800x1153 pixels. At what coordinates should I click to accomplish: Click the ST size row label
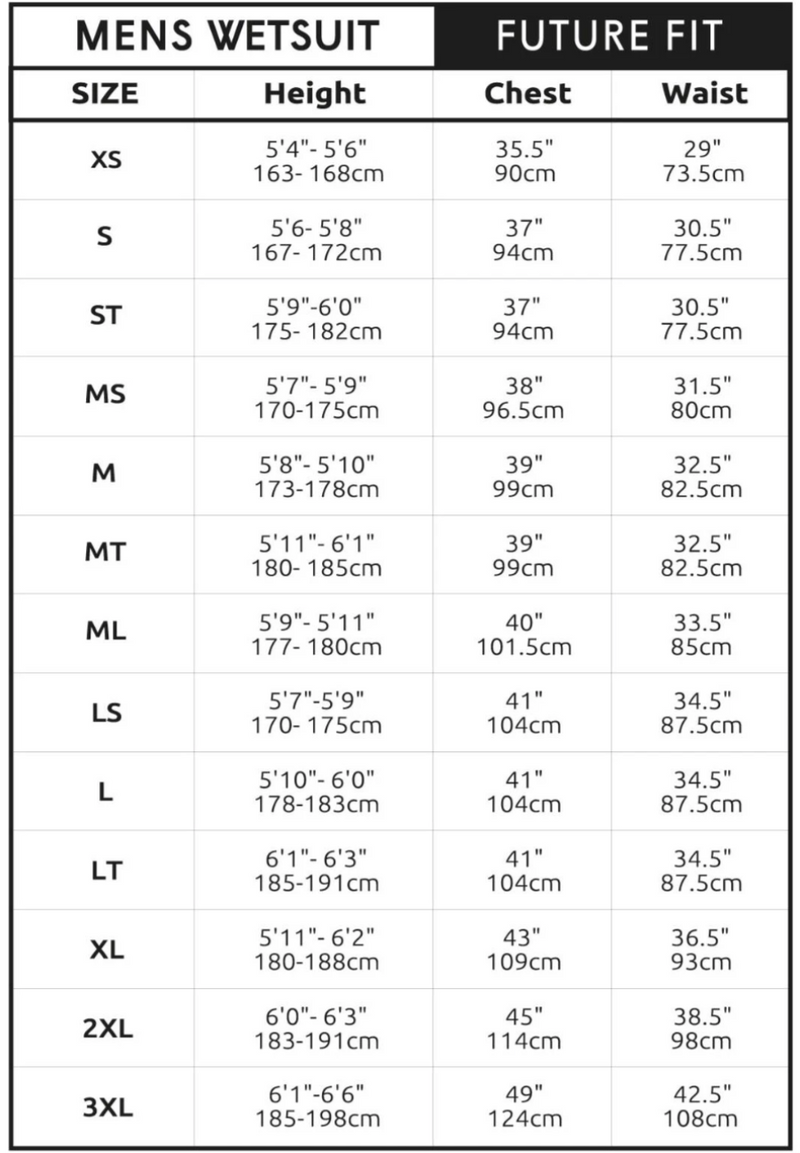point(105,316)
